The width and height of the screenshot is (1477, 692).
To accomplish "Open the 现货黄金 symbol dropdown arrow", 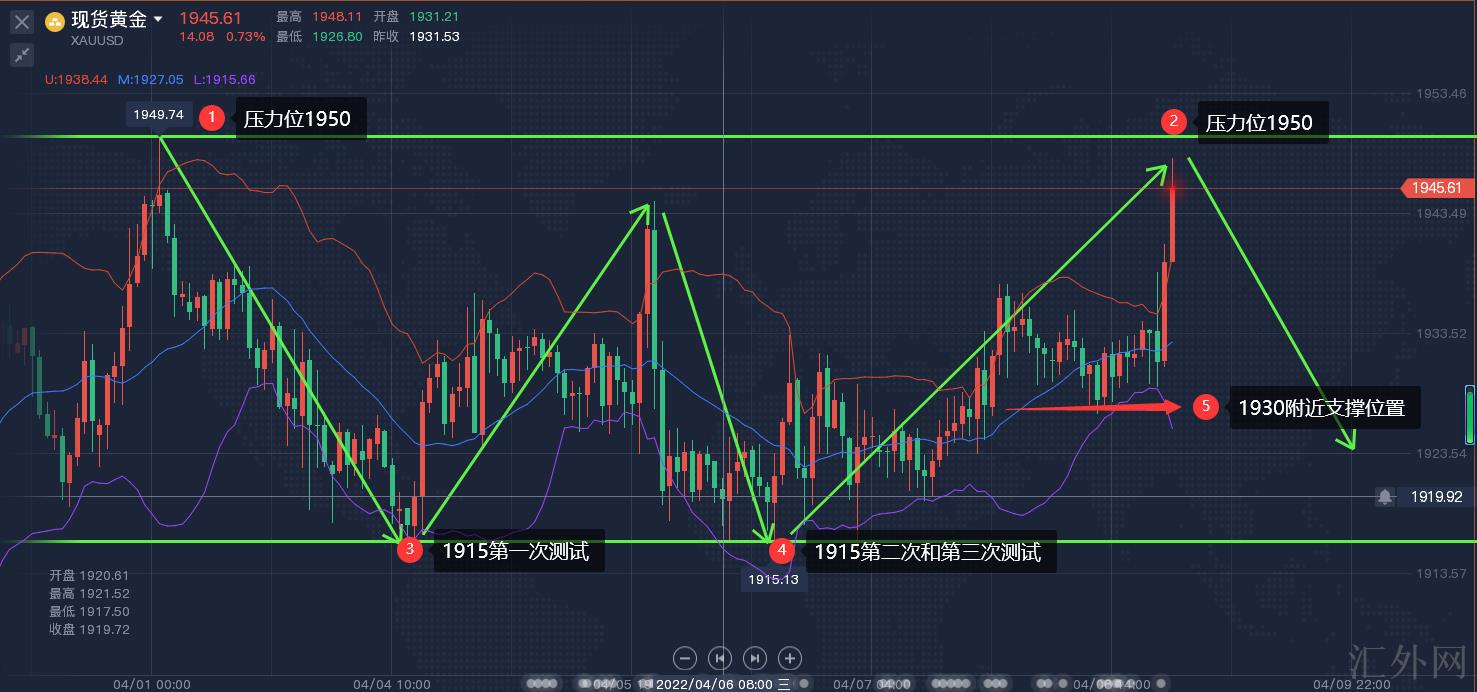I will tap(158, 20).
